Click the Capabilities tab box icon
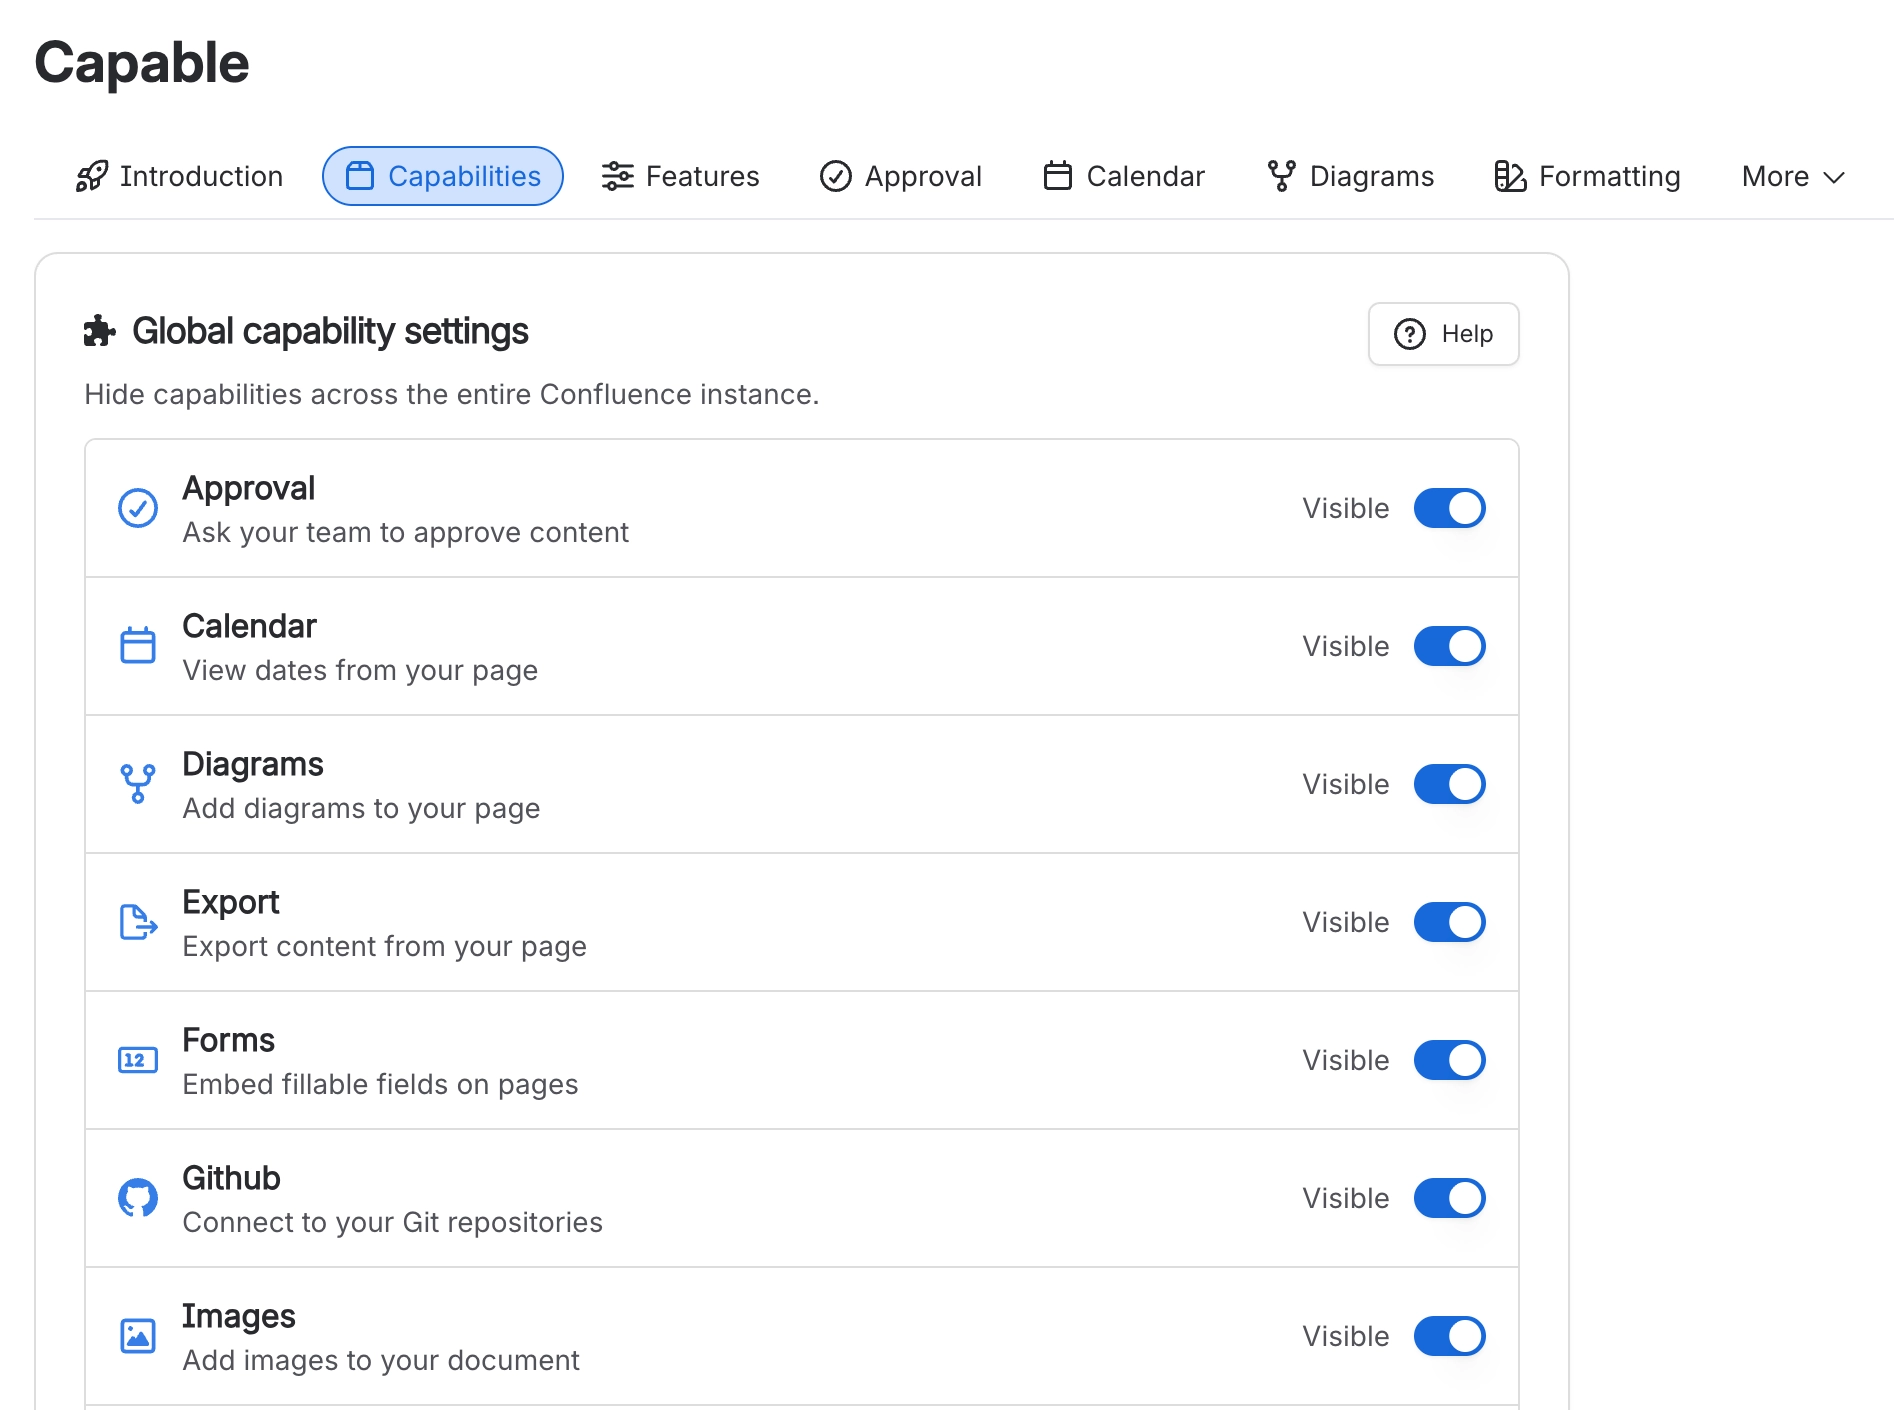This screenshot has width=1894, height=1410. click(x=360, y=176)
